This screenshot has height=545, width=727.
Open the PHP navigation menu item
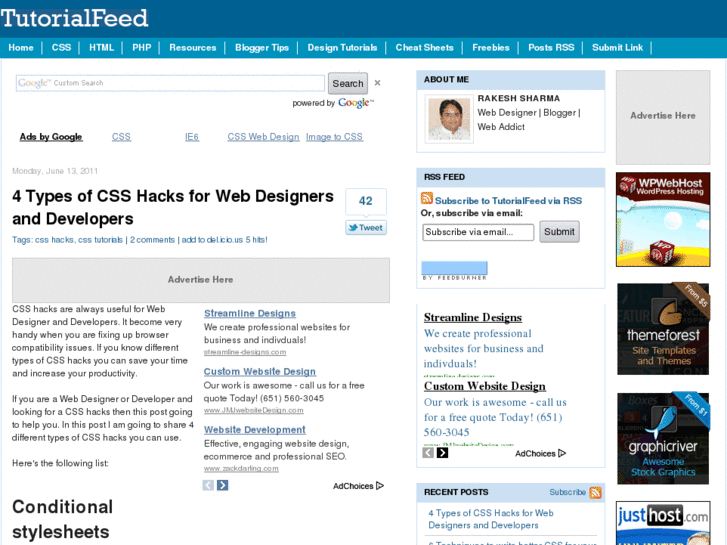tap(141, 48)
